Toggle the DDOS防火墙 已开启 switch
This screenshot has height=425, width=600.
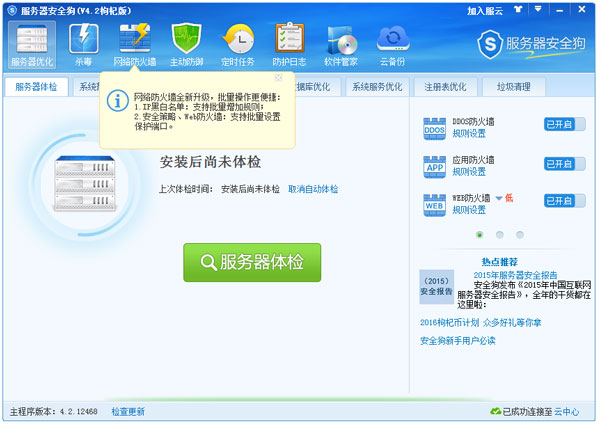point(564,124)
